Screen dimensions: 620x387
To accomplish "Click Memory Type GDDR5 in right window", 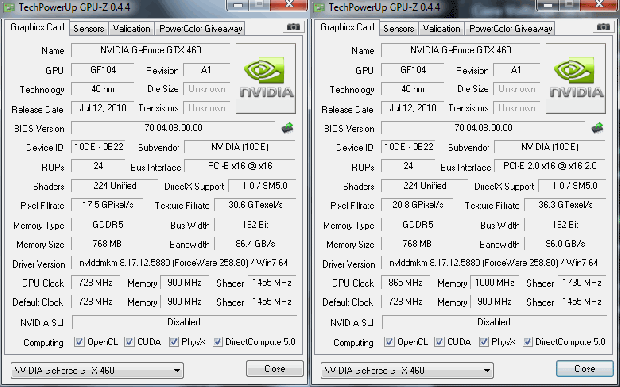I will coord(417,225).
